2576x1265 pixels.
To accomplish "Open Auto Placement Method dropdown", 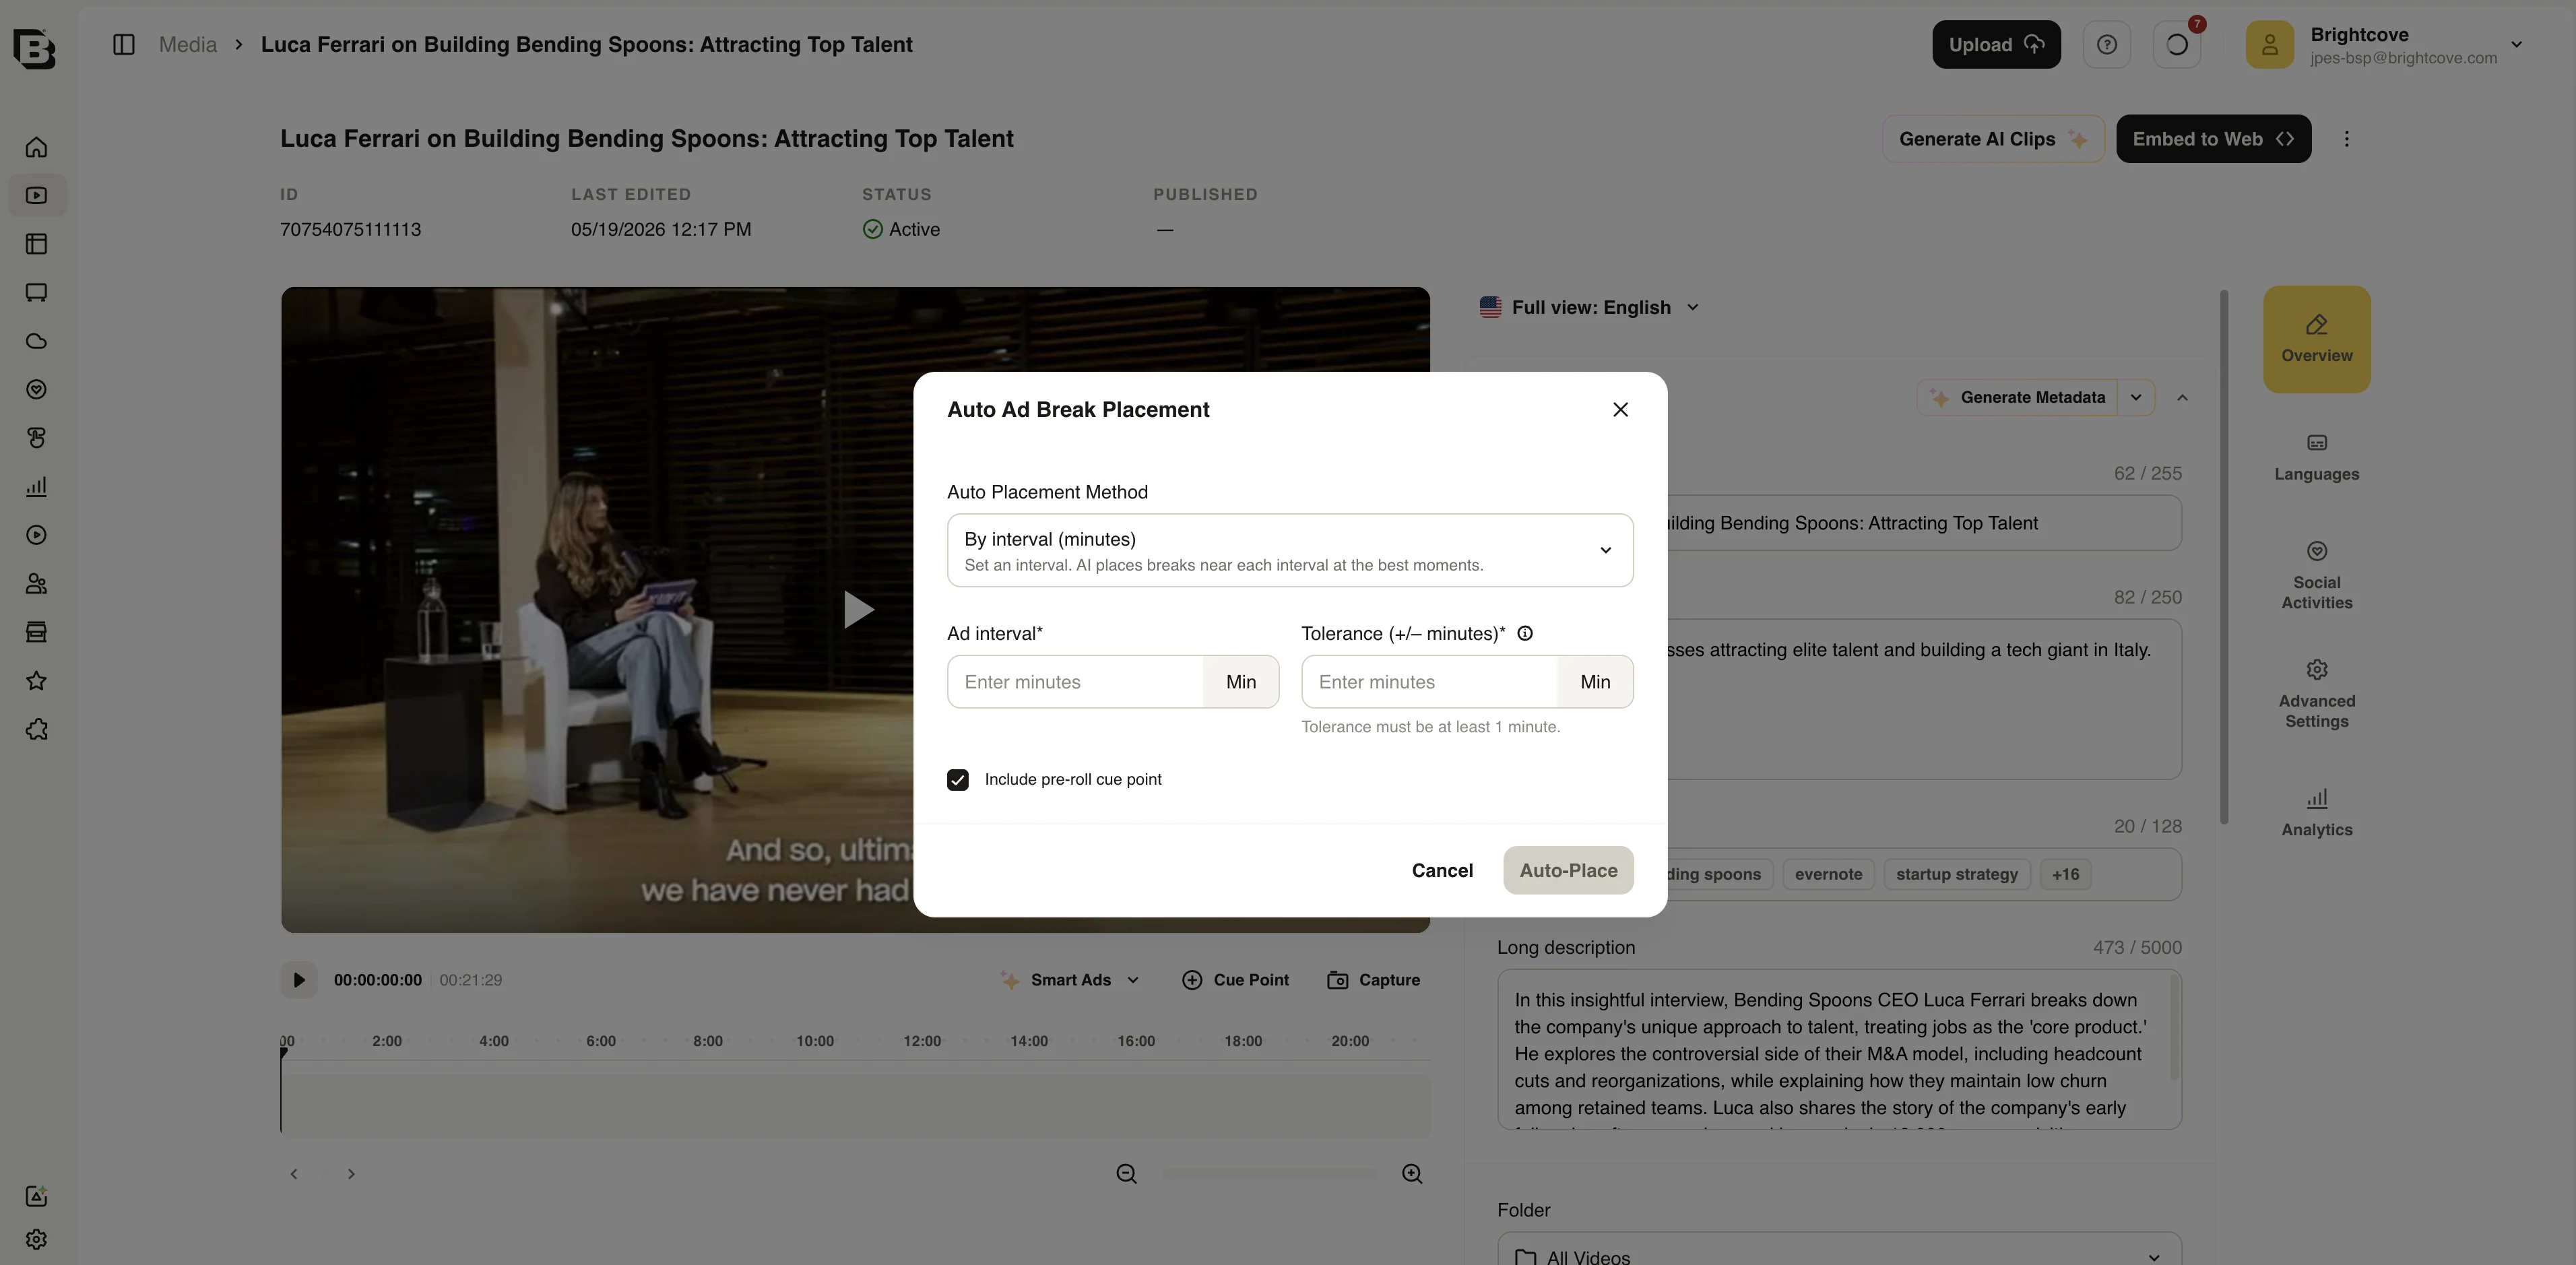I will click(1290, 550).
